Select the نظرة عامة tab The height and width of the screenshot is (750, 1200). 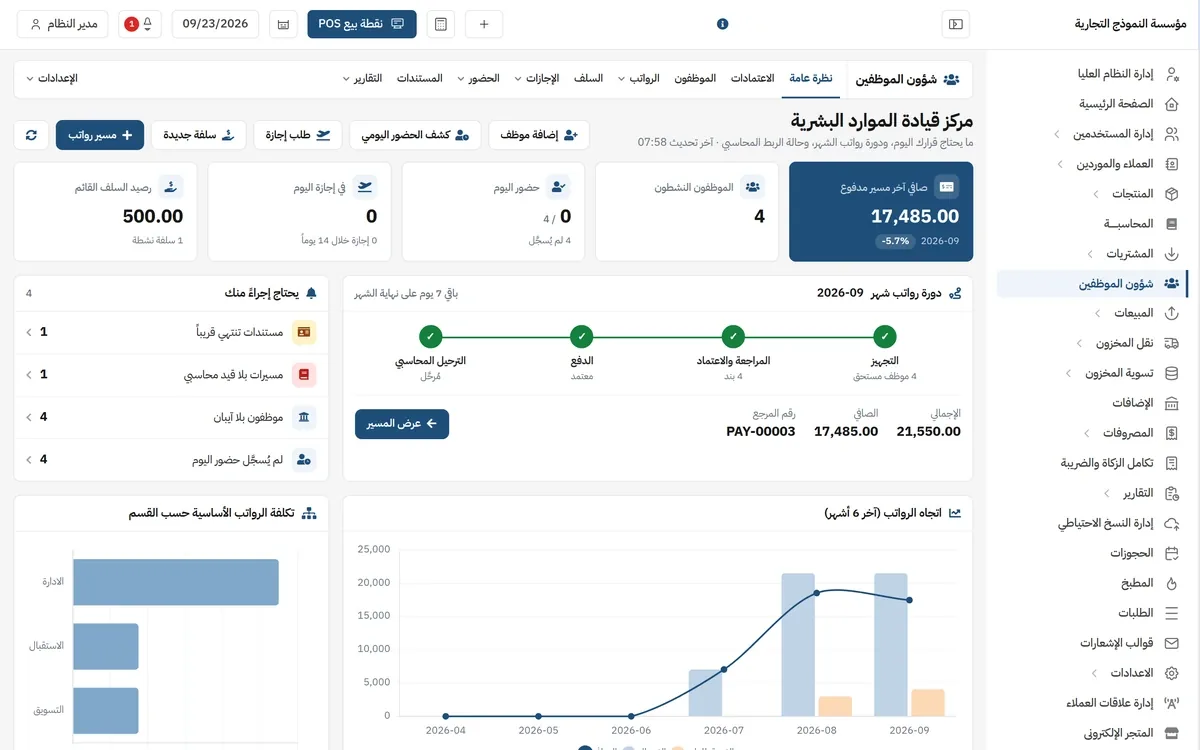click(811, 78)
